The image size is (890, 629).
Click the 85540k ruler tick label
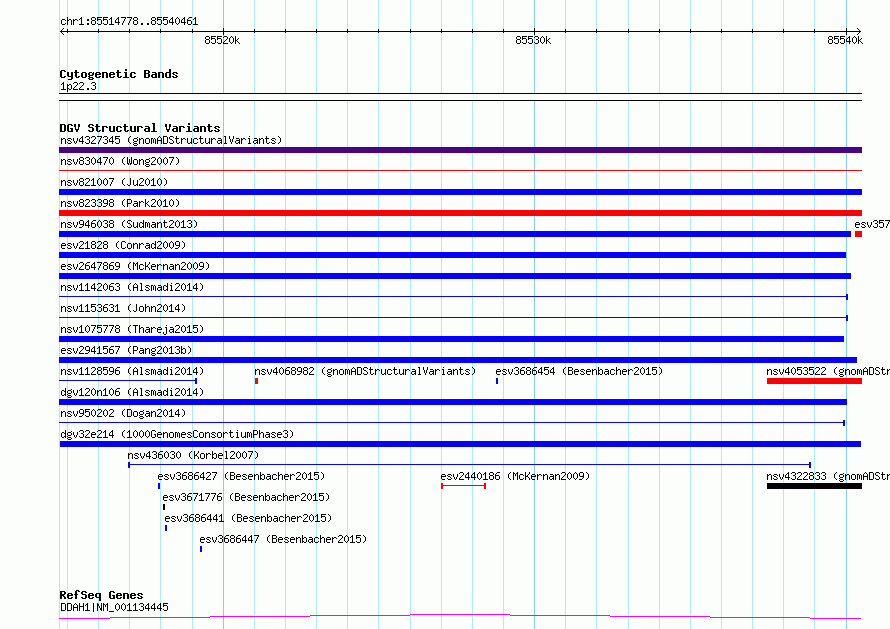click(x=845, y=40)
